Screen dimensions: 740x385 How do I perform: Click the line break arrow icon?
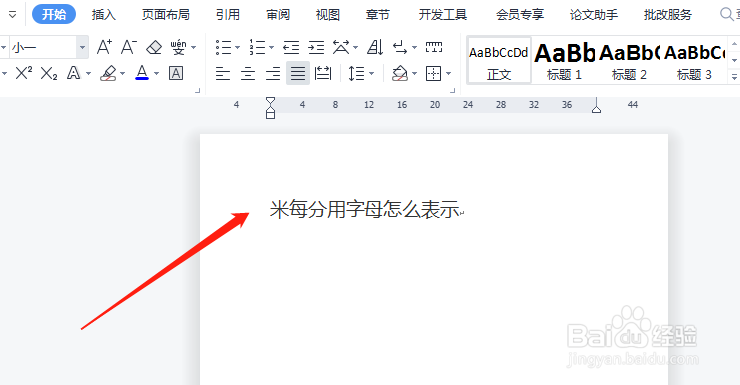pos(400,47)
